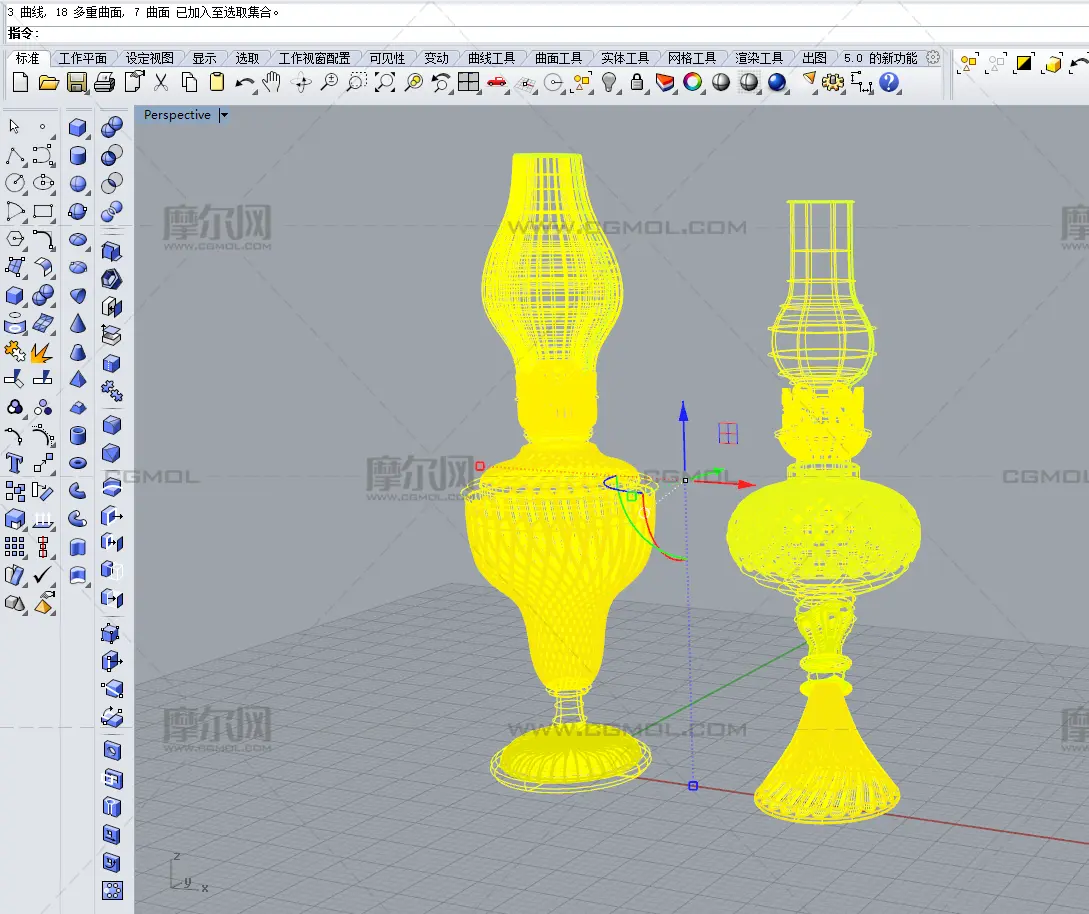
Task: Expand the four-viewport layout icon flyout
Action: click(x=469, y=82)
